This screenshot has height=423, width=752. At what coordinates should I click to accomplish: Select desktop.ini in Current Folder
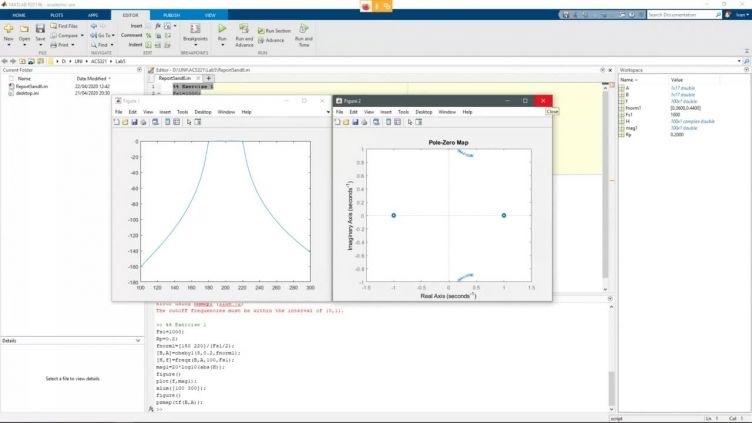pyautogui.click(x=27, y=93)
